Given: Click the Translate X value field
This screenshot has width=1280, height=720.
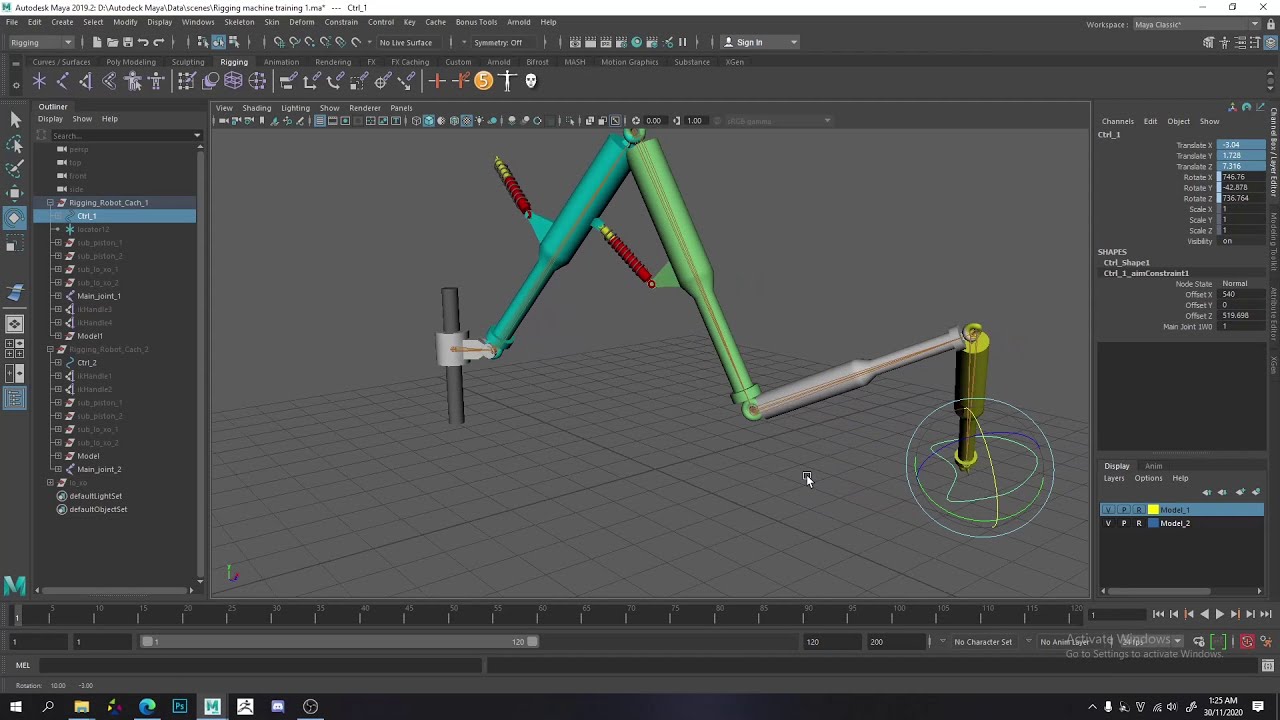Looking at the screenshot, I should tap(1241, 145).
